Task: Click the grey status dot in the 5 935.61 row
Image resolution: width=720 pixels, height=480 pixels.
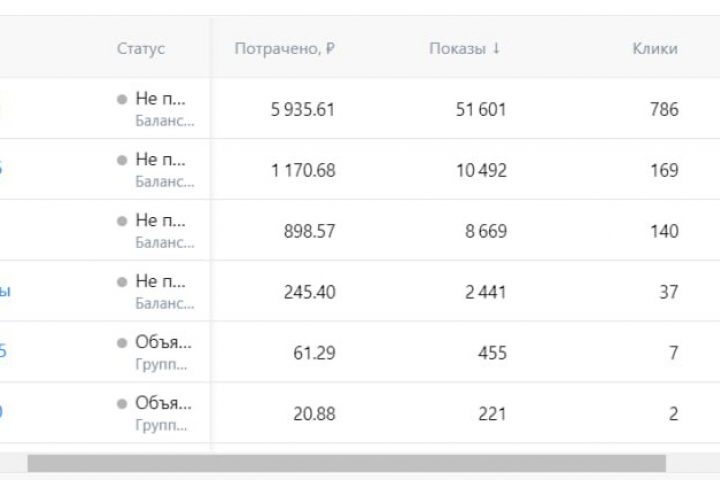Action: [x=122, y=100]
